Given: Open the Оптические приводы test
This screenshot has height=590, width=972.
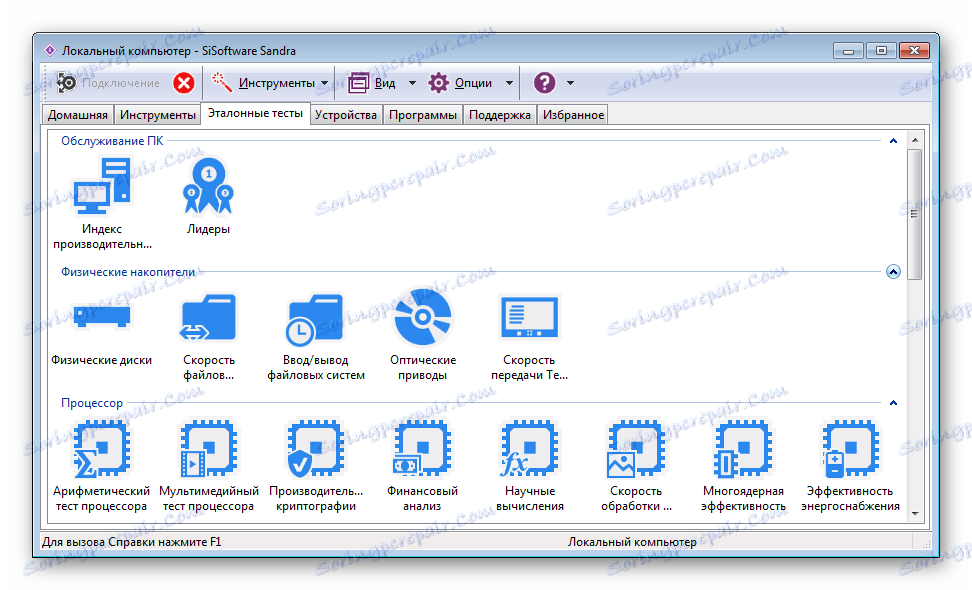Looking at the screenshot, I should point(422,318).
